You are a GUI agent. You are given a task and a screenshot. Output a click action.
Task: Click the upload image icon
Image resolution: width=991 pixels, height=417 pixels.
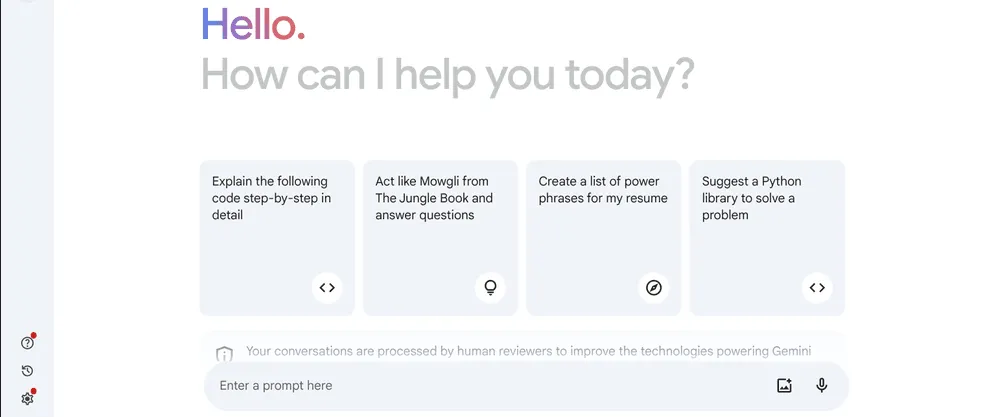[x=784, y=386]
